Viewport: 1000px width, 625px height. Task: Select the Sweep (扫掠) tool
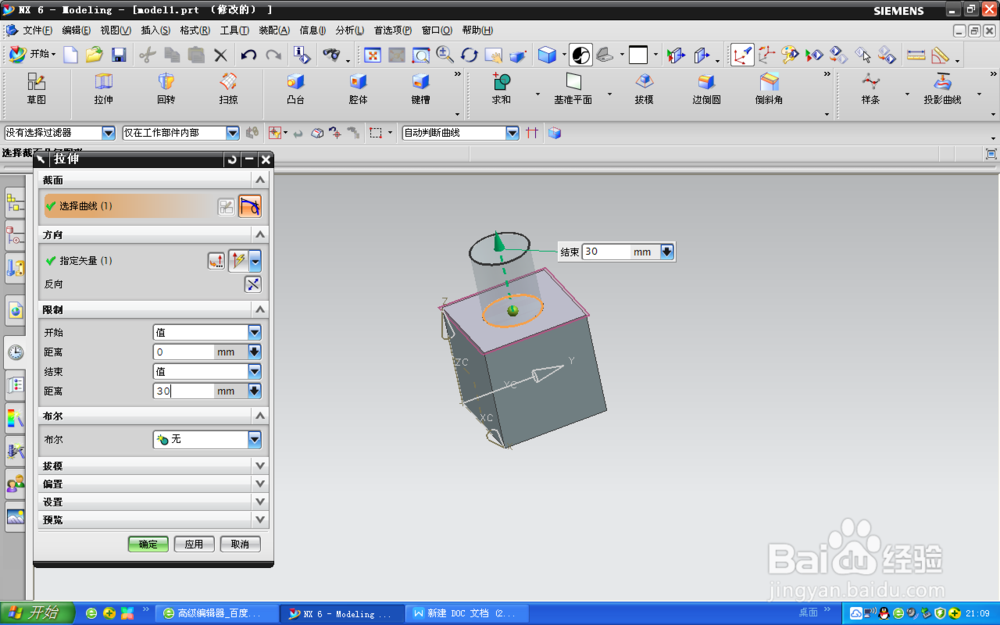[228, 89]
